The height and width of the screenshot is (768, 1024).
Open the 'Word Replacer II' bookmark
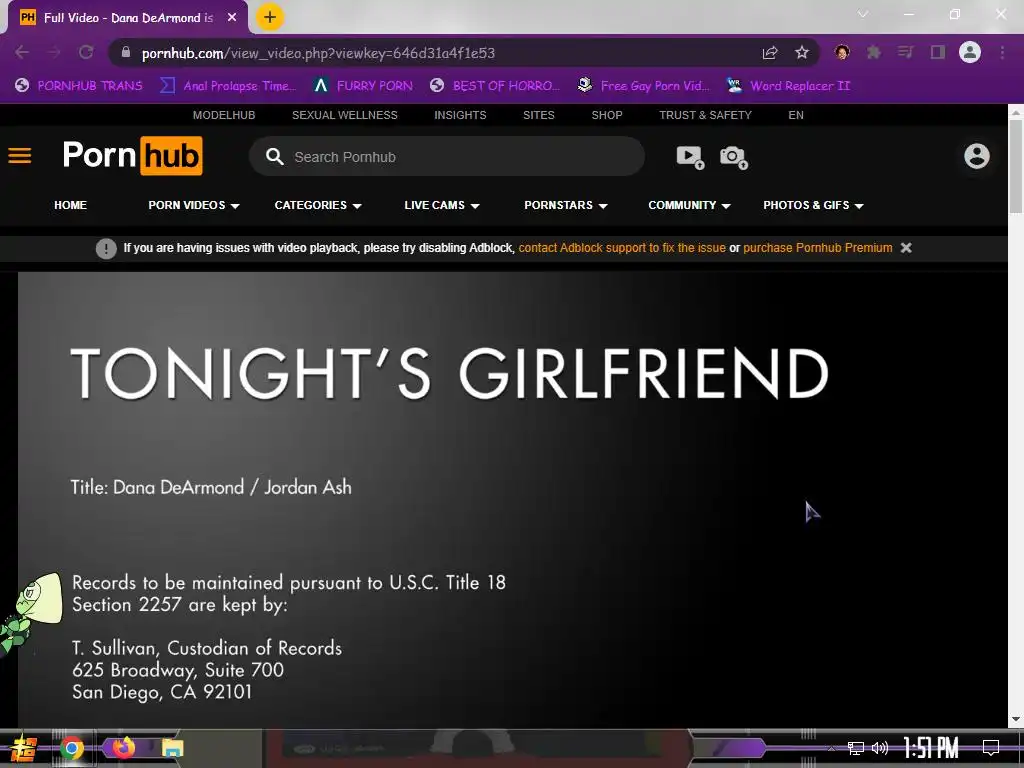pyautogui.click(x=788, y=86)
